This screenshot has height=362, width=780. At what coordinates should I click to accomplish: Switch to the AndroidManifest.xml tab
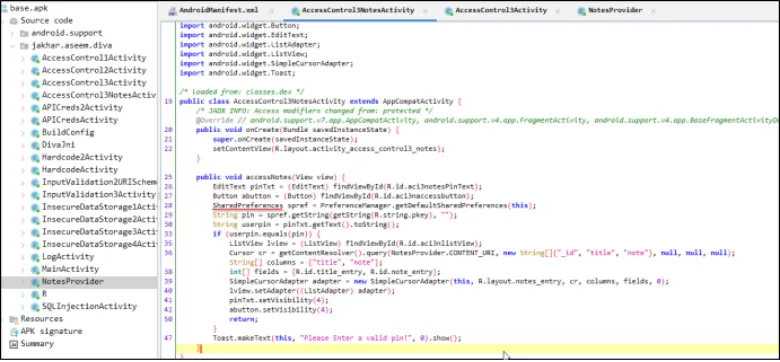coord(219,10)
